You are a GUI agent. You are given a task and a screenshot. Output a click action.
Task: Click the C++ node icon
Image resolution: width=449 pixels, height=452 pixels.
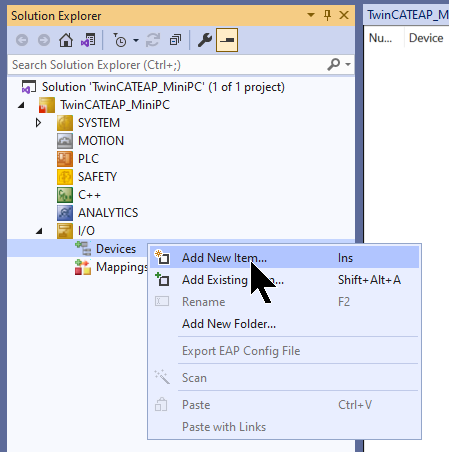[x=65, y=195]
